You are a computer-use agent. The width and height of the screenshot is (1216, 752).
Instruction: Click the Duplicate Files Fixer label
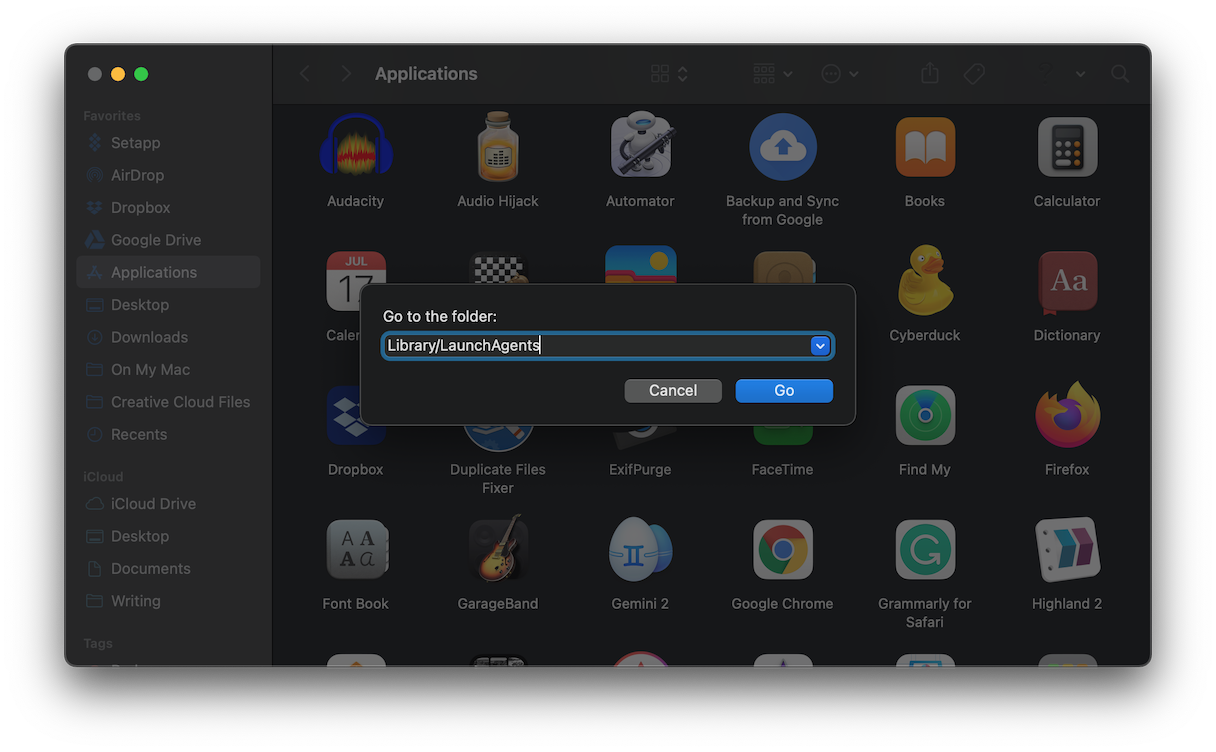click(498, 478)
